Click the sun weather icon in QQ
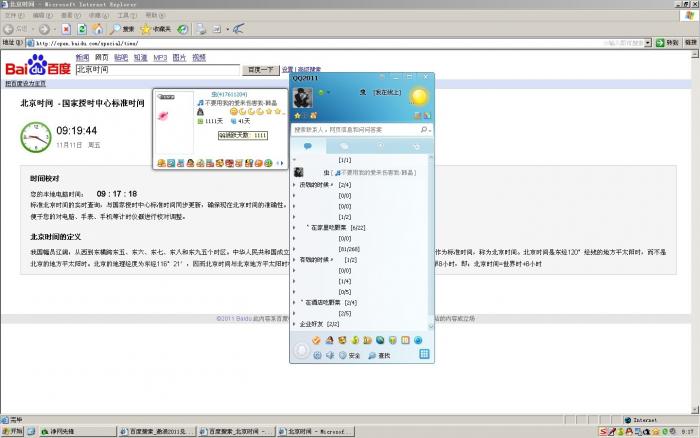Screen dimensions: 700x438 (419, 96)
